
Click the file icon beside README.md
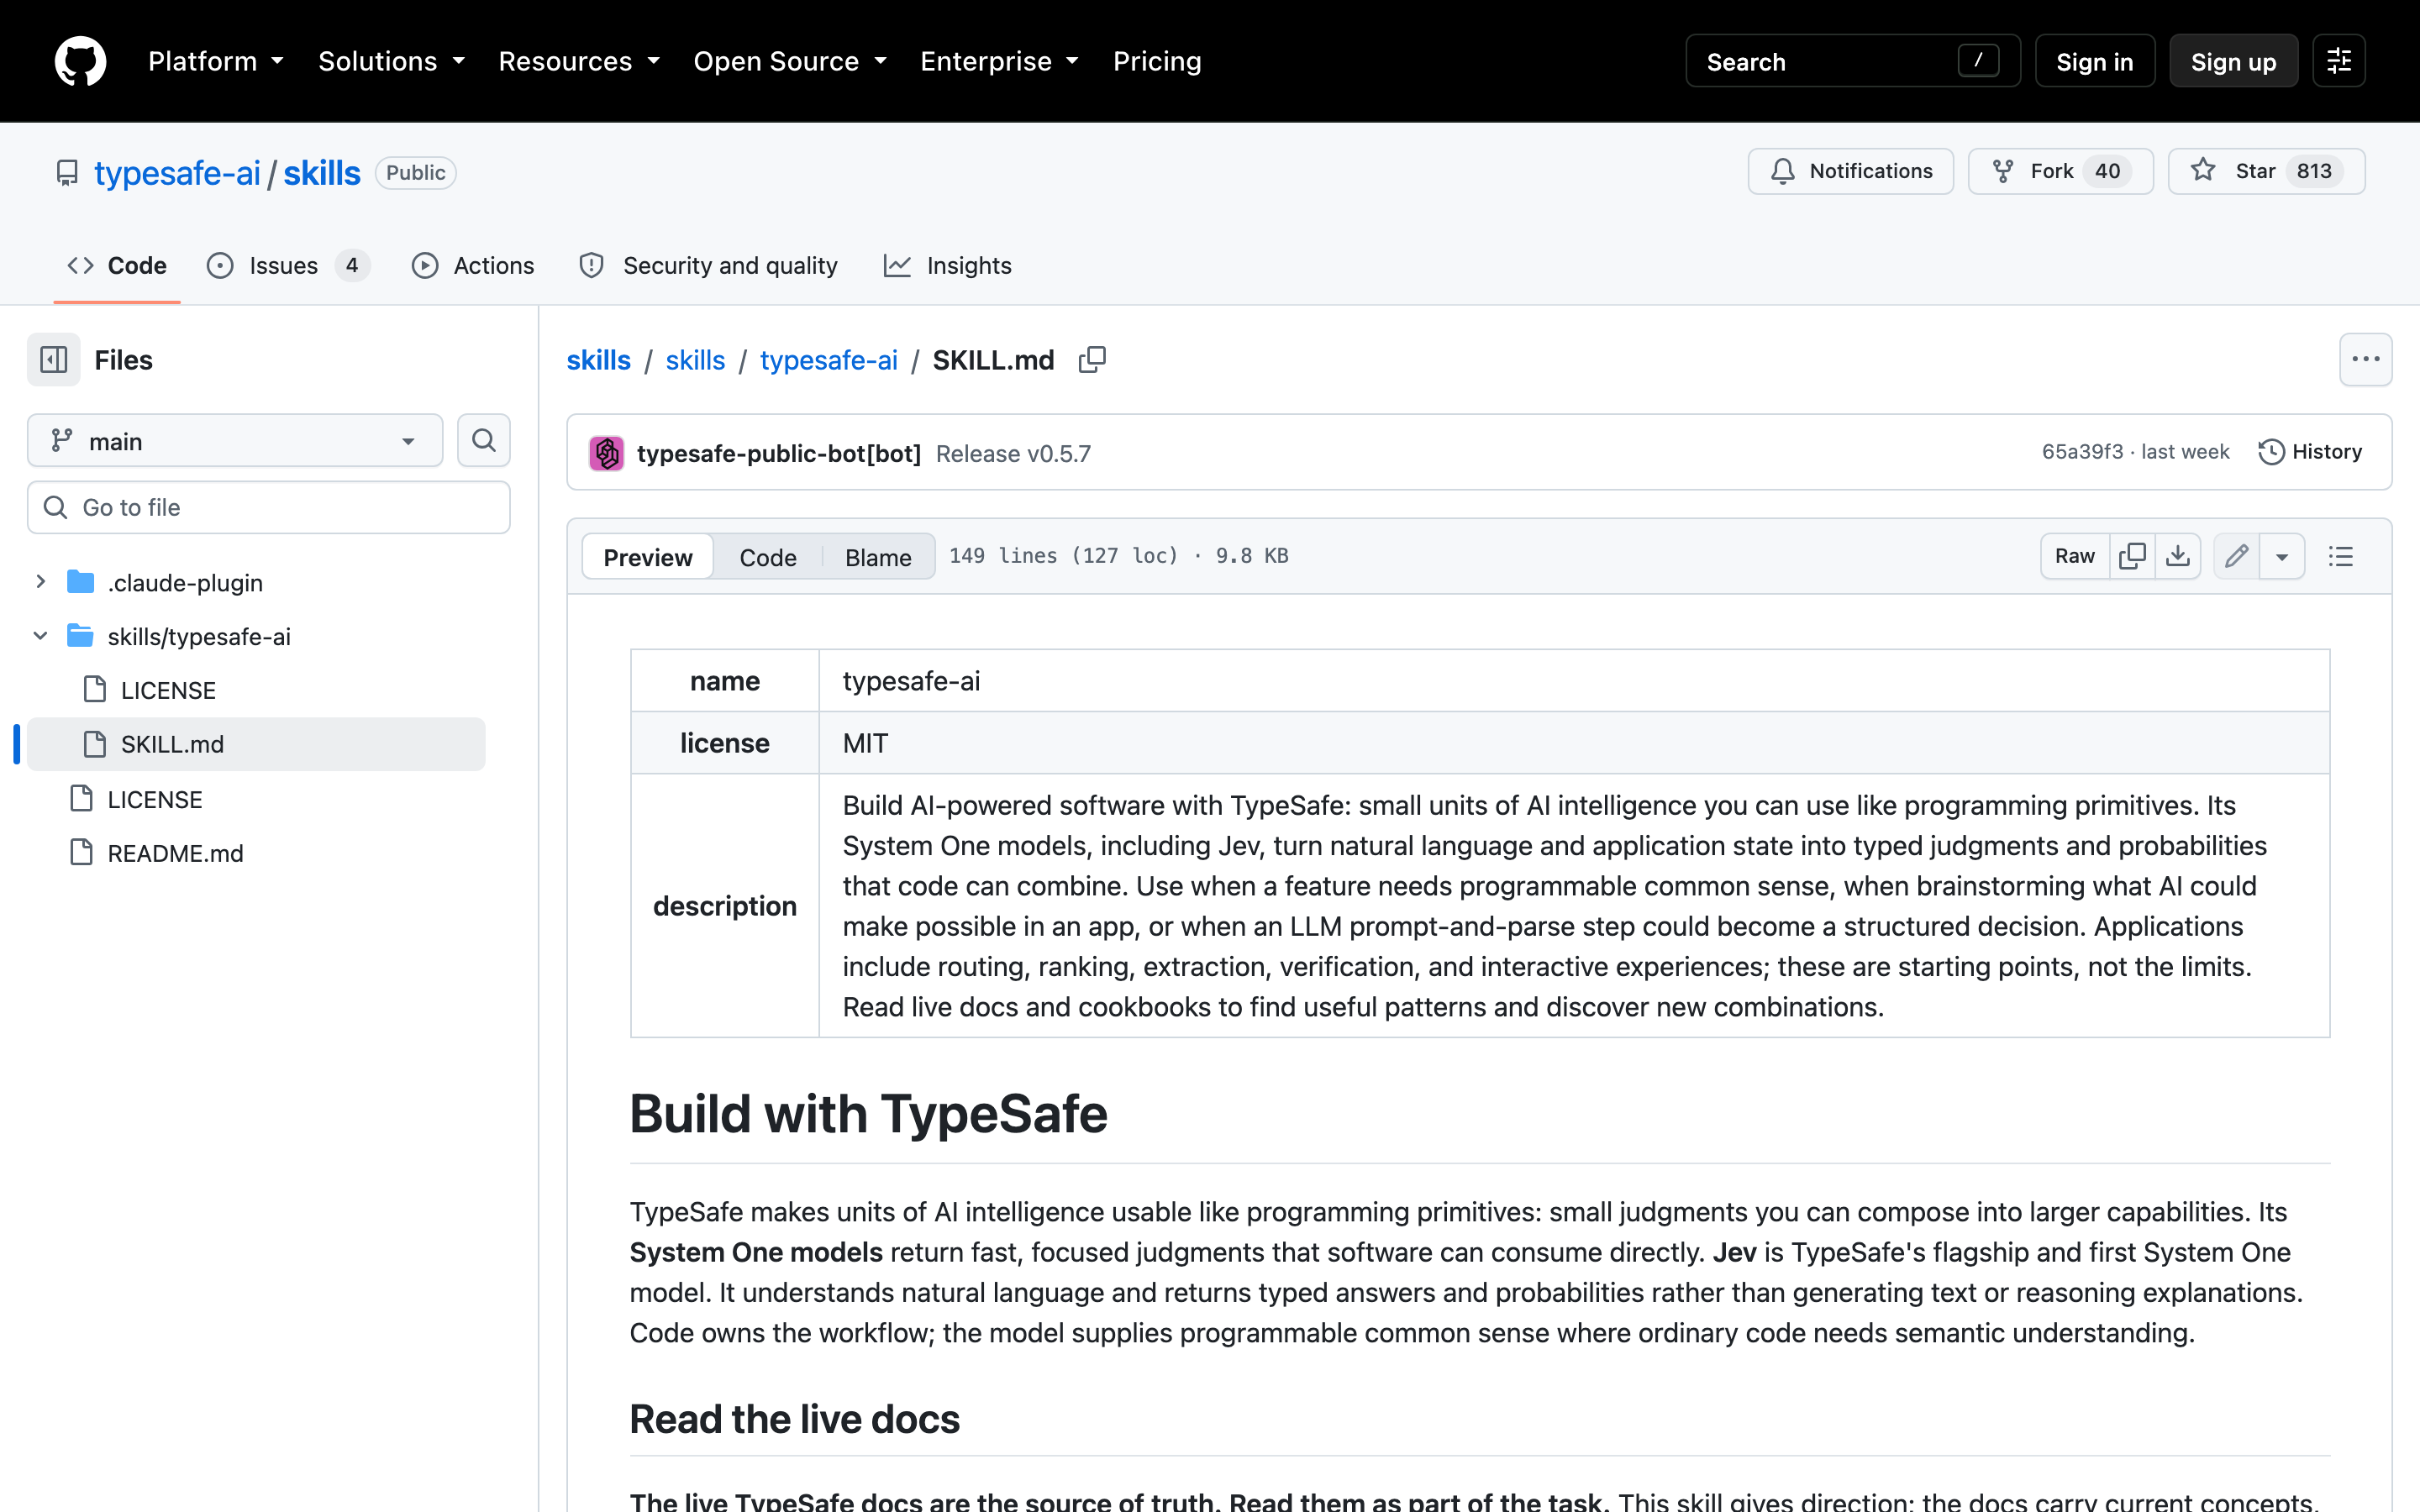81,853
